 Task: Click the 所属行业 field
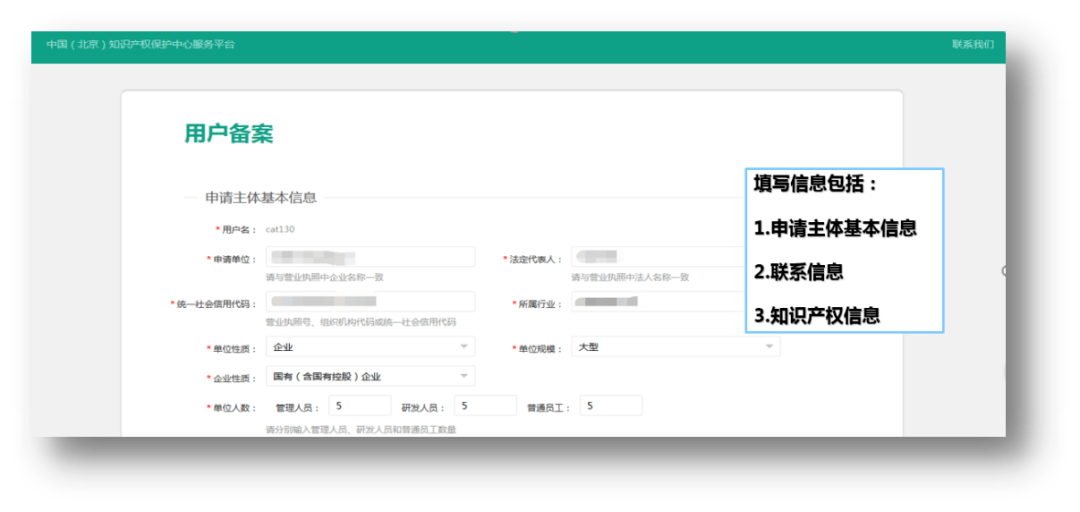(x=658, y=302)
